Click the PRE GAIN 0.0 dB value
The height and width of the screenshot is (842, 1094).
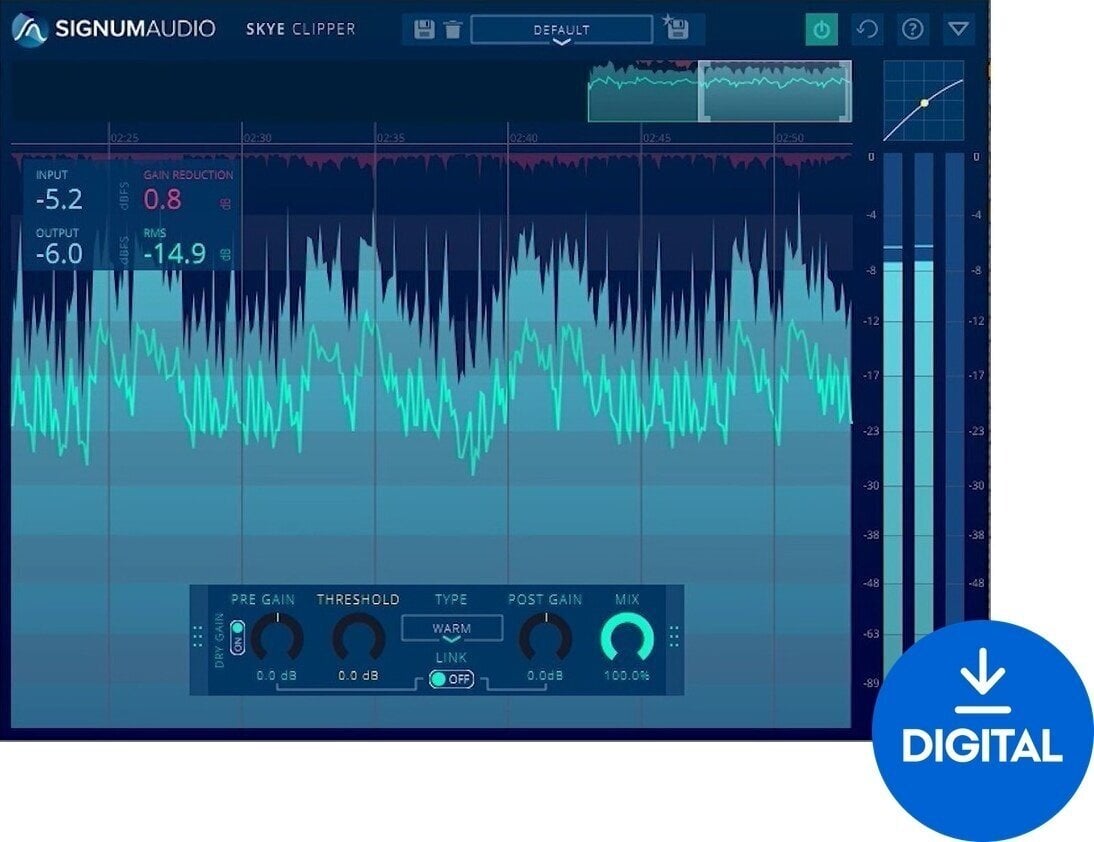pos(276,675)
